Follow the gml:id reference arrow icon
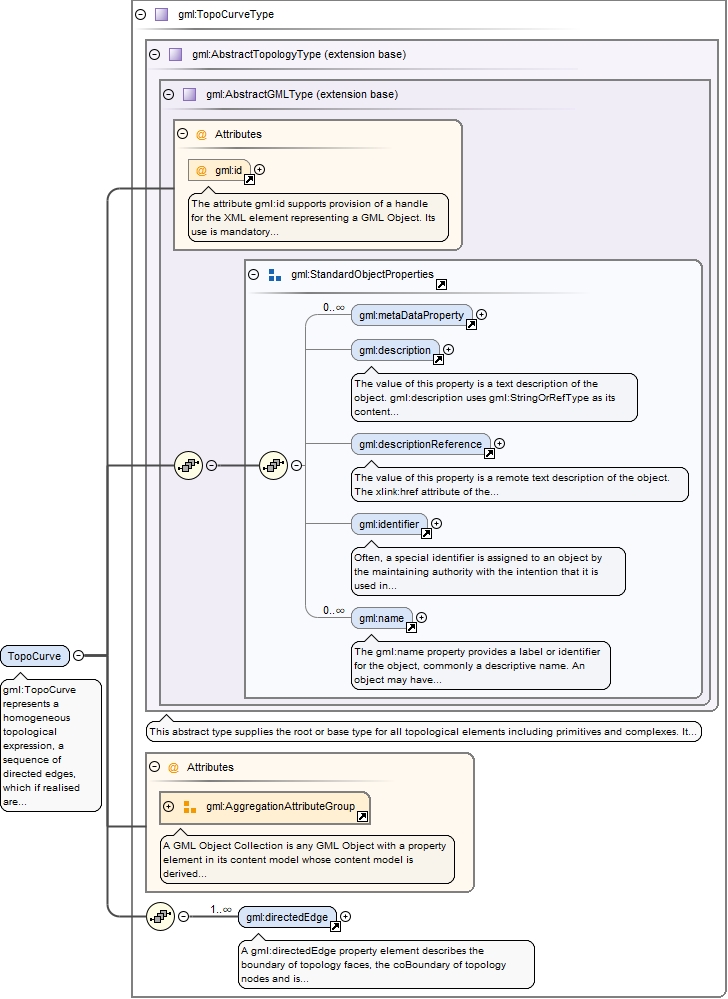This screenshot has width=728, height=999. [x=250, y=180]
